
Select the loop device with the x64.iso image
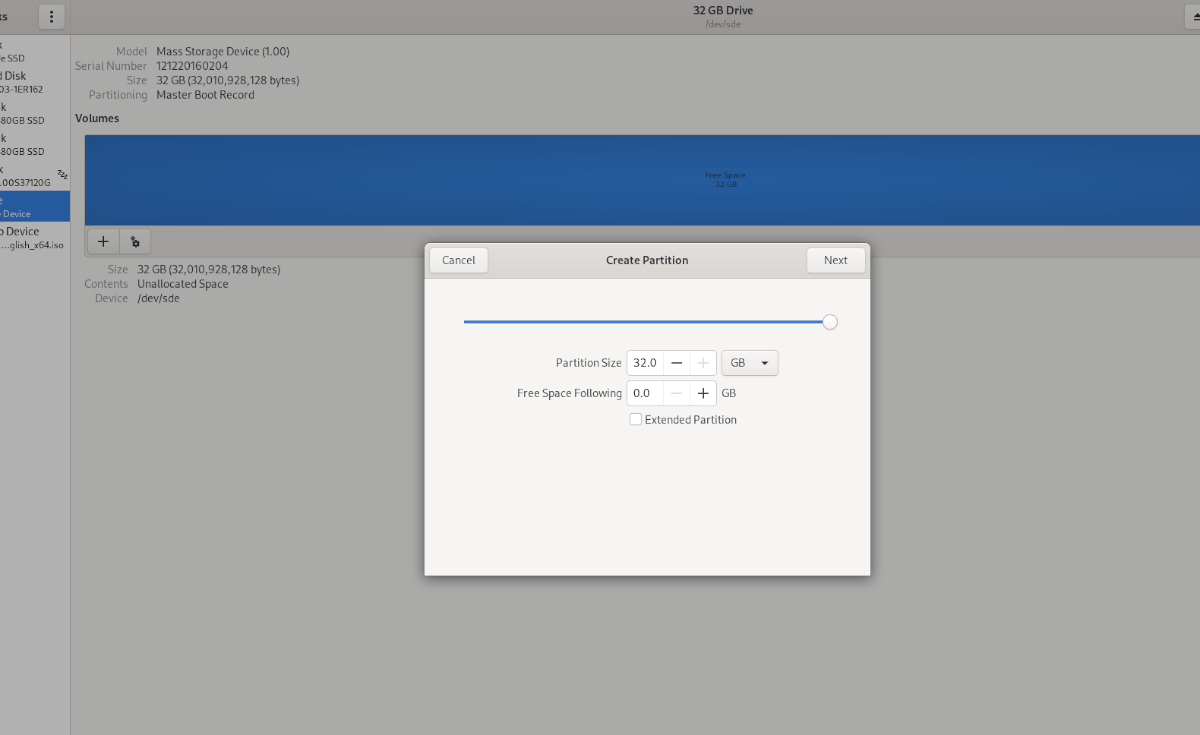click(33, 238)
